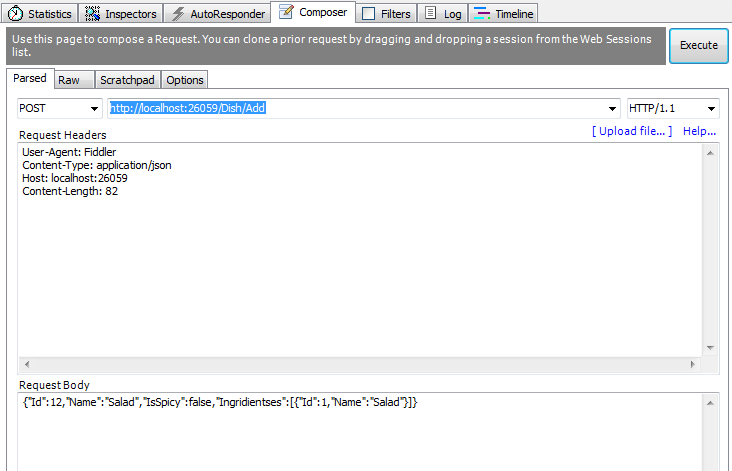Open the AutoResponder tab
Viewport: 732px width, 471px height.
[217, 14]
